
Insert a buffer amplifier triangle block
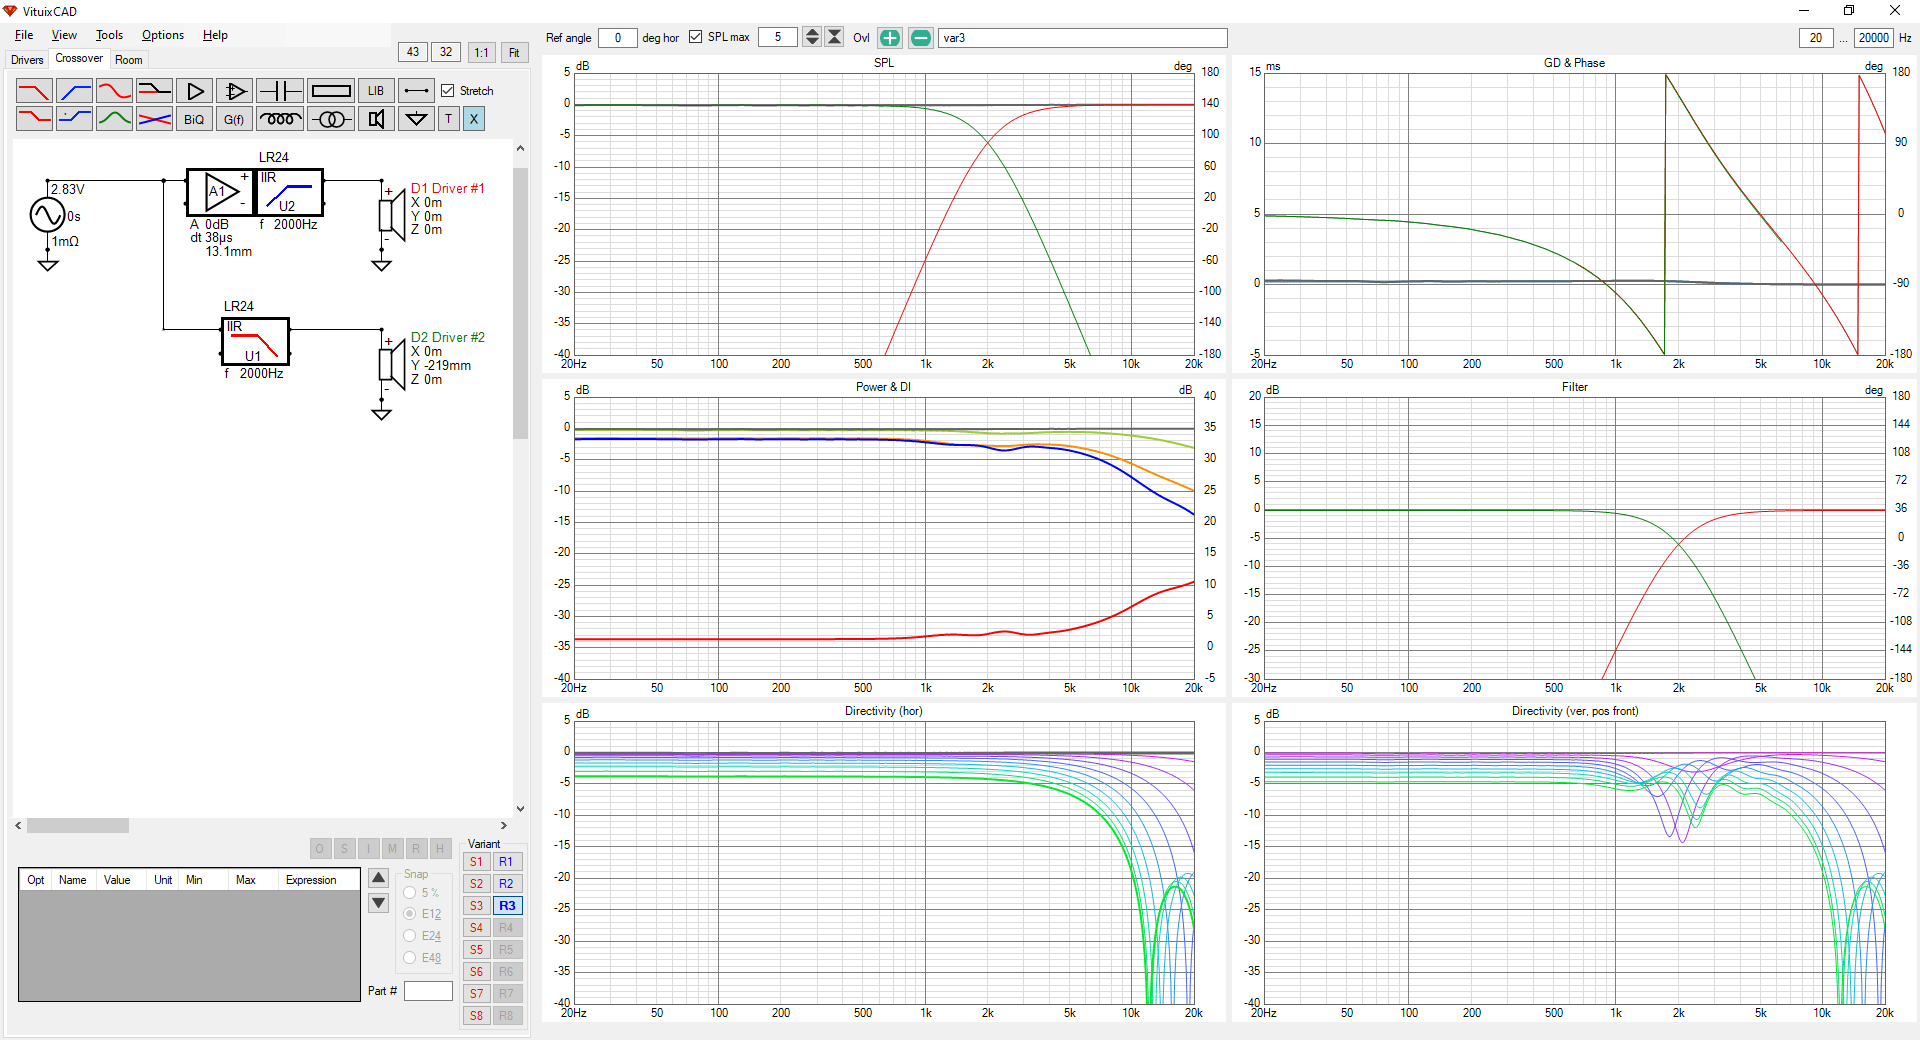[194, 91]
